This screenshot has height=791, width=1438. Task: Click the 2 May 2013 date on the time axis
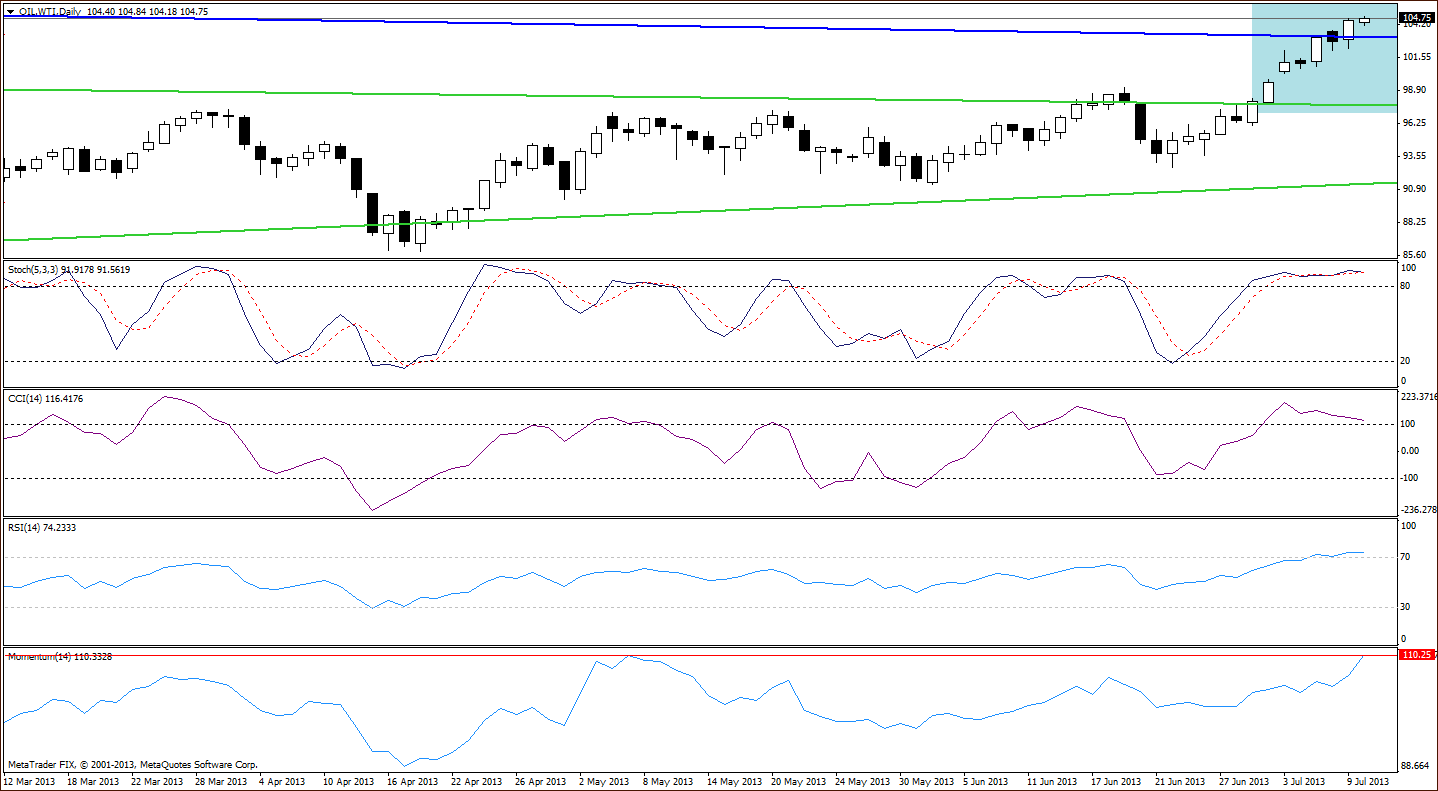605,781
